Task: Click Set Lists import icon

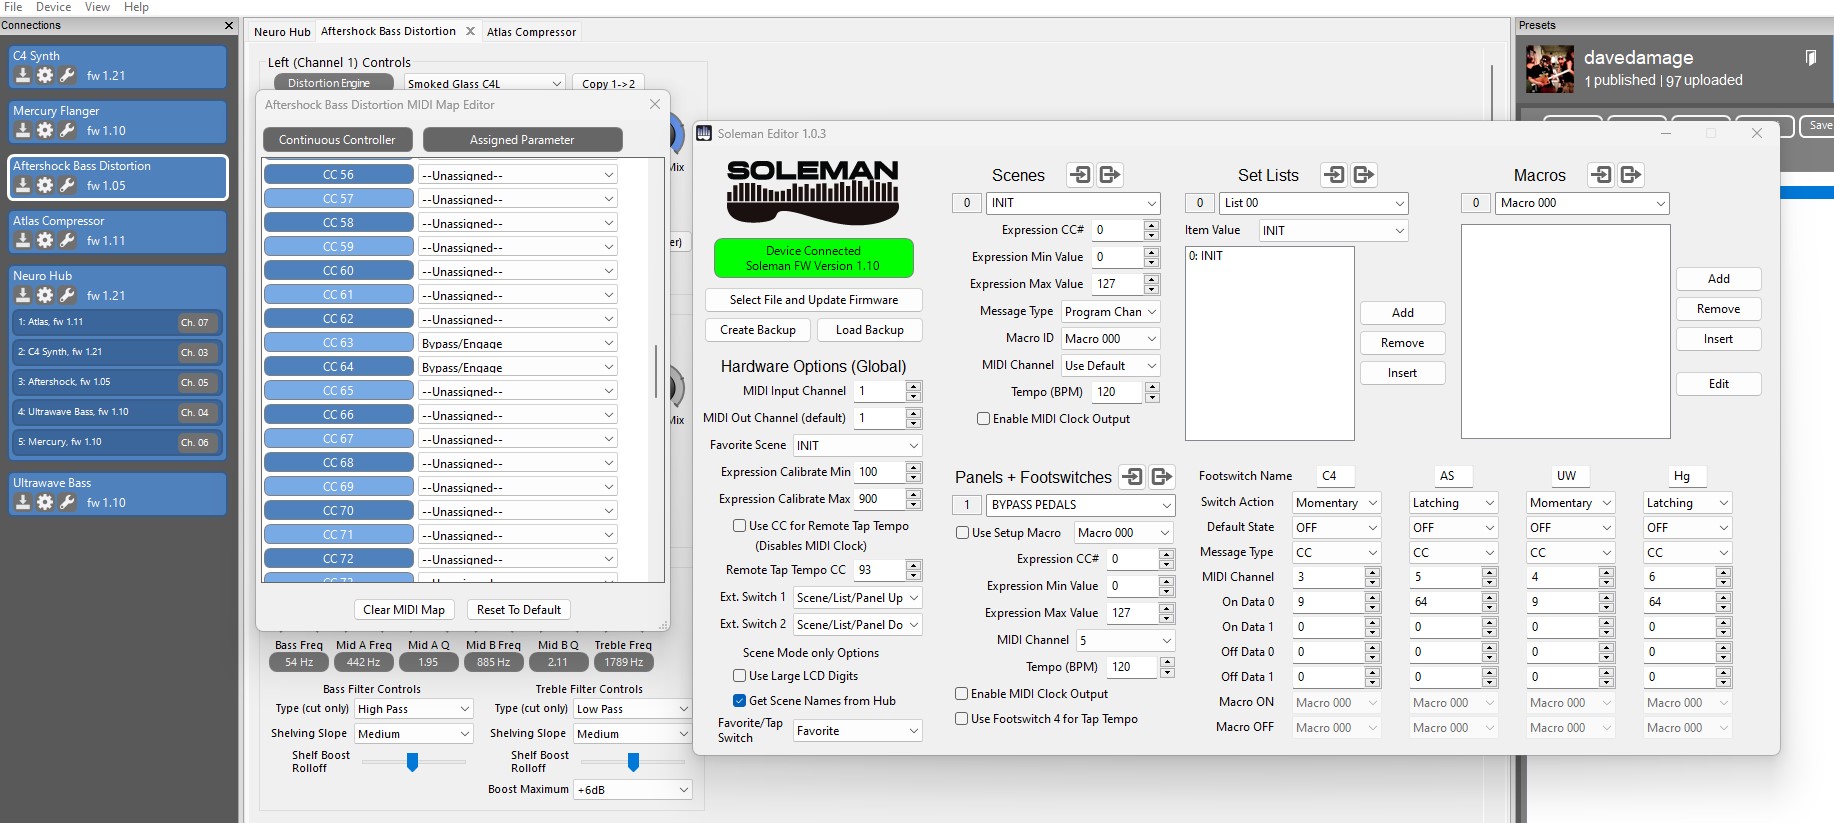Action: [x=1334, y=175]
